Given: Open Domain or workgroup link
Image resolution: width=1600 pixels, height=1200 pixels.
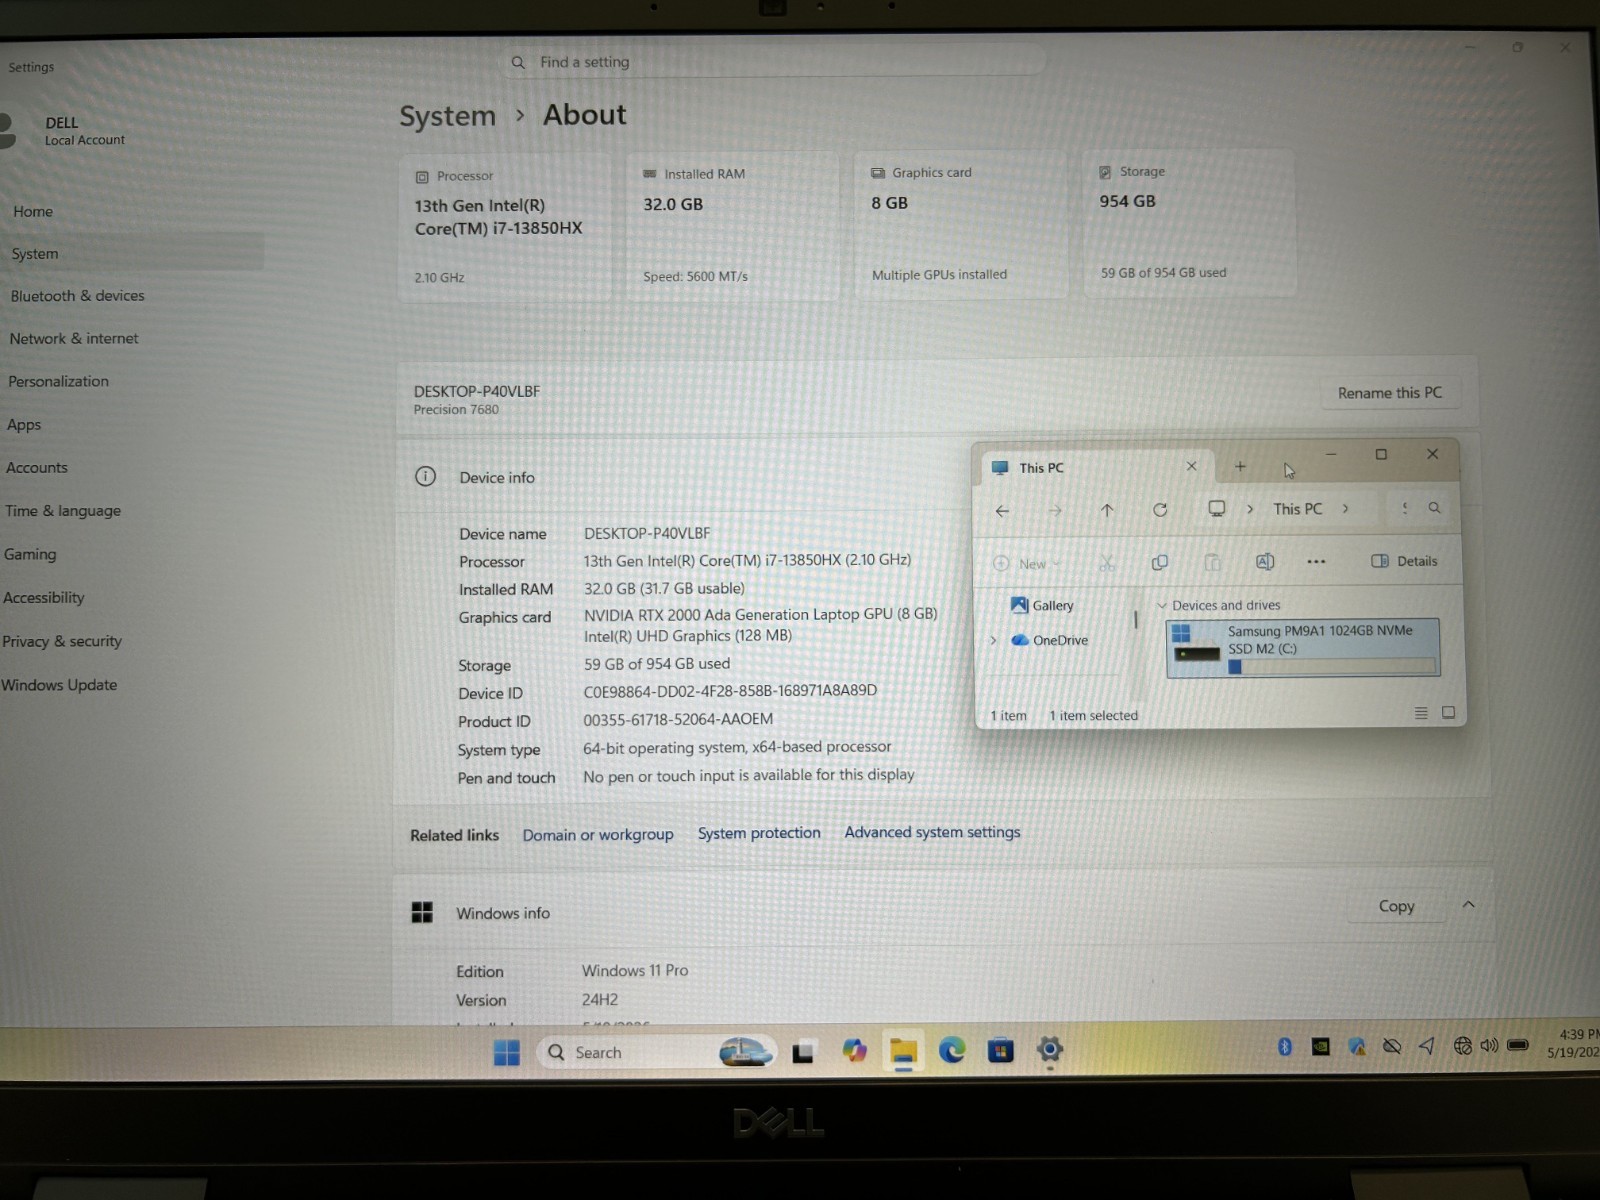Looking at the screenshot, I should [x=598, y=835].
